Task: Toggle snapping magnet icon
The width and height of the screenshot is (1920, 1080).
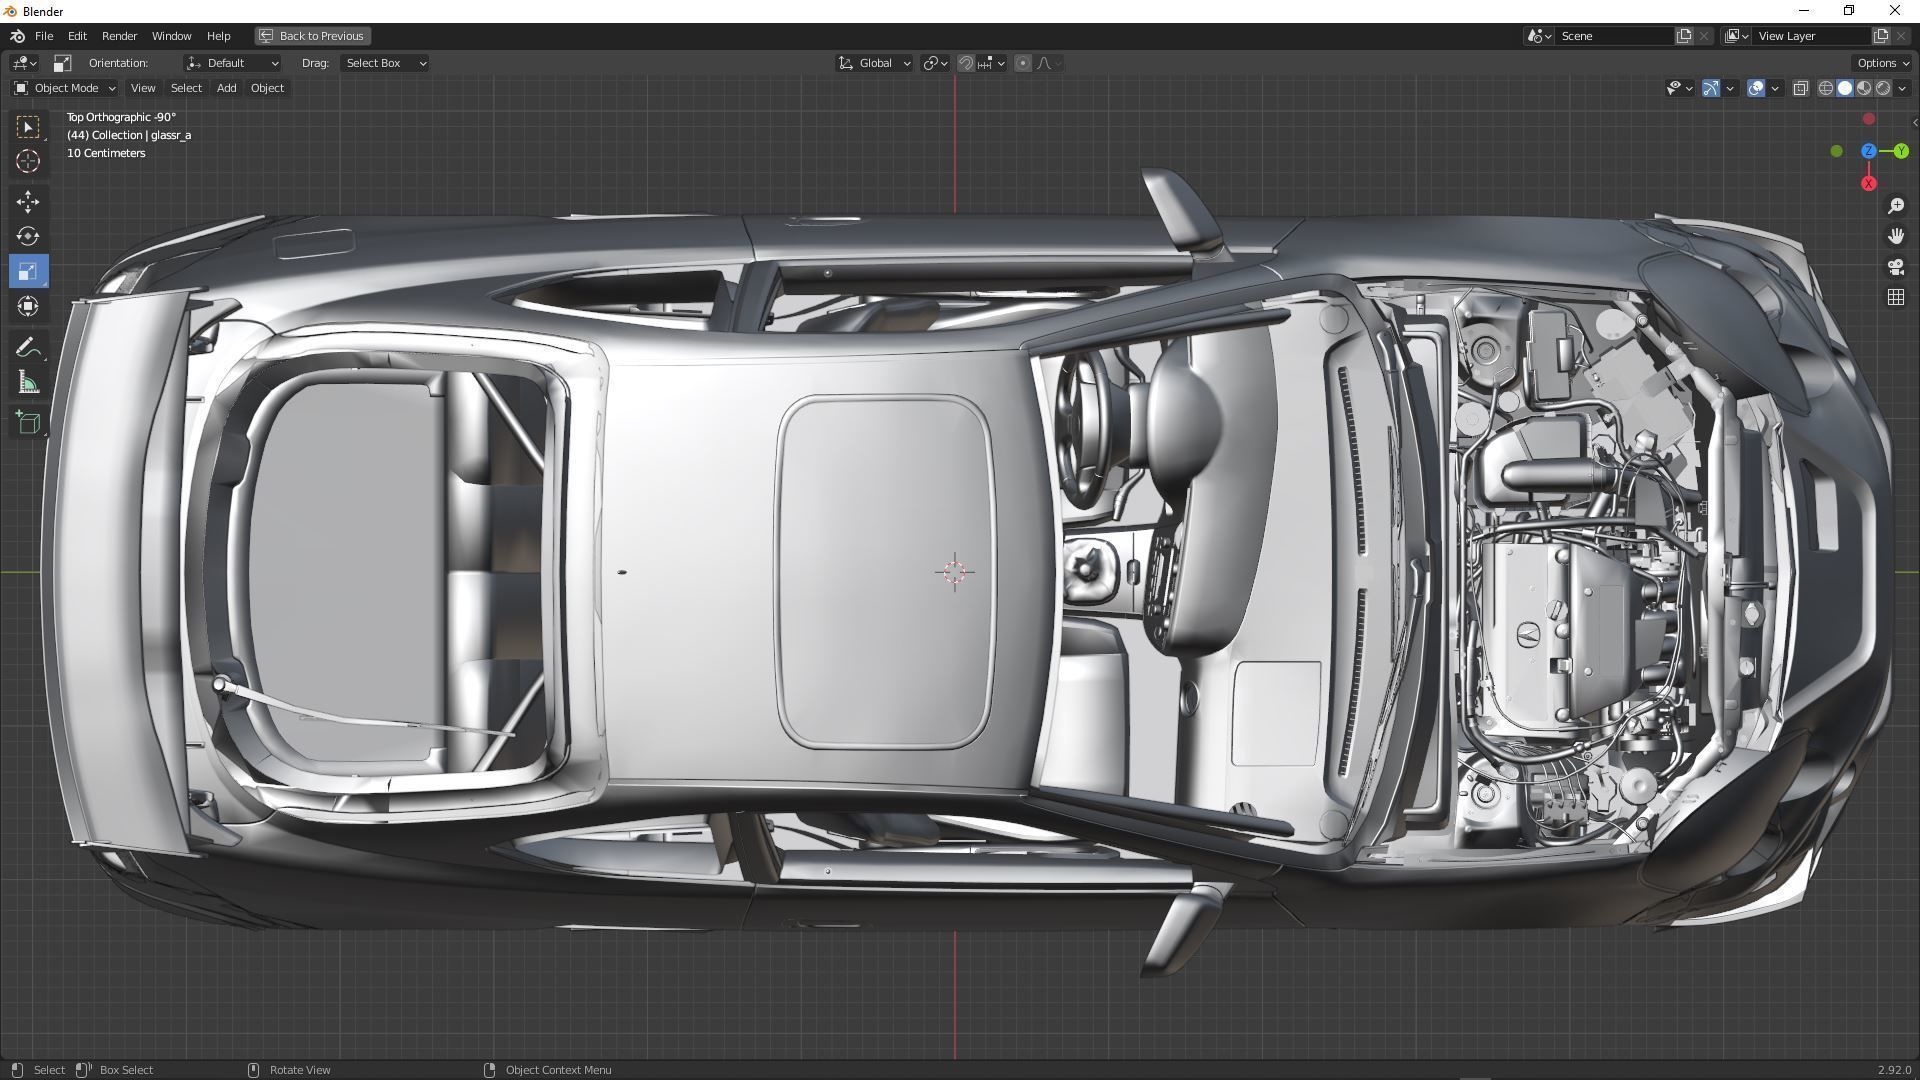Action: pyautogui.click(x=965, y=63)
